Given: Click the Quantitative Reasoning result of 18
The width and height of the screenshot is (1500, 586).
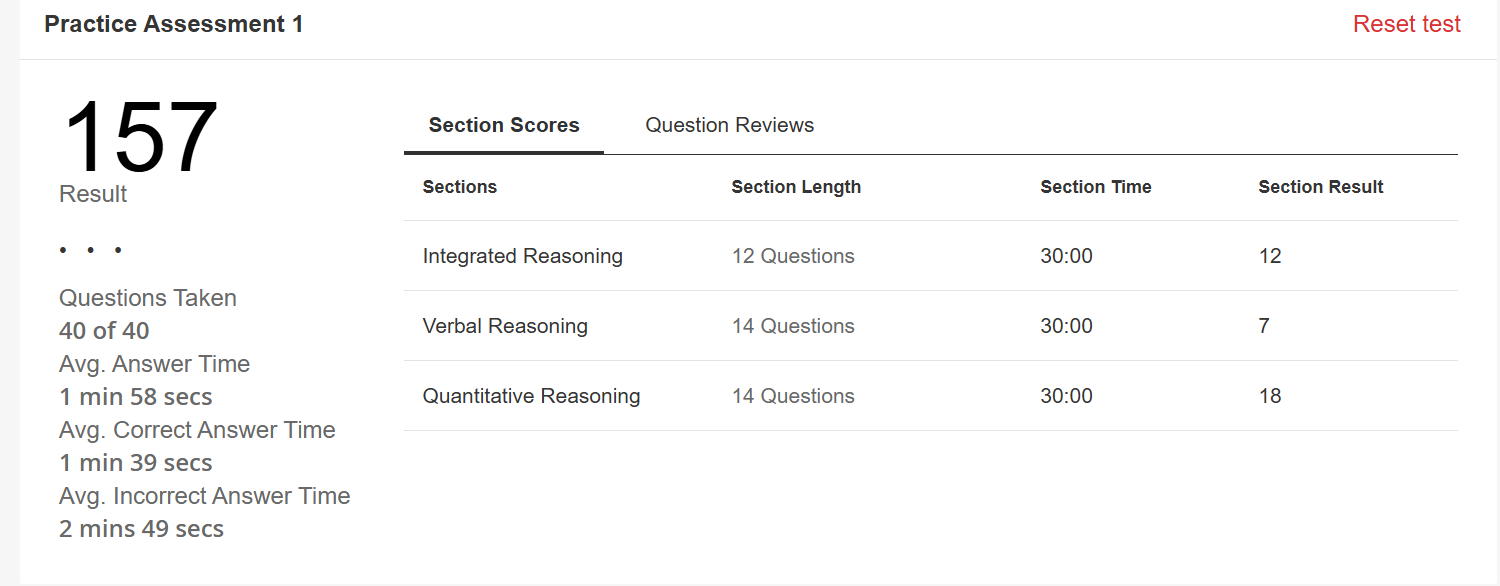Looking at the screenshot, I should (1270, 396).
